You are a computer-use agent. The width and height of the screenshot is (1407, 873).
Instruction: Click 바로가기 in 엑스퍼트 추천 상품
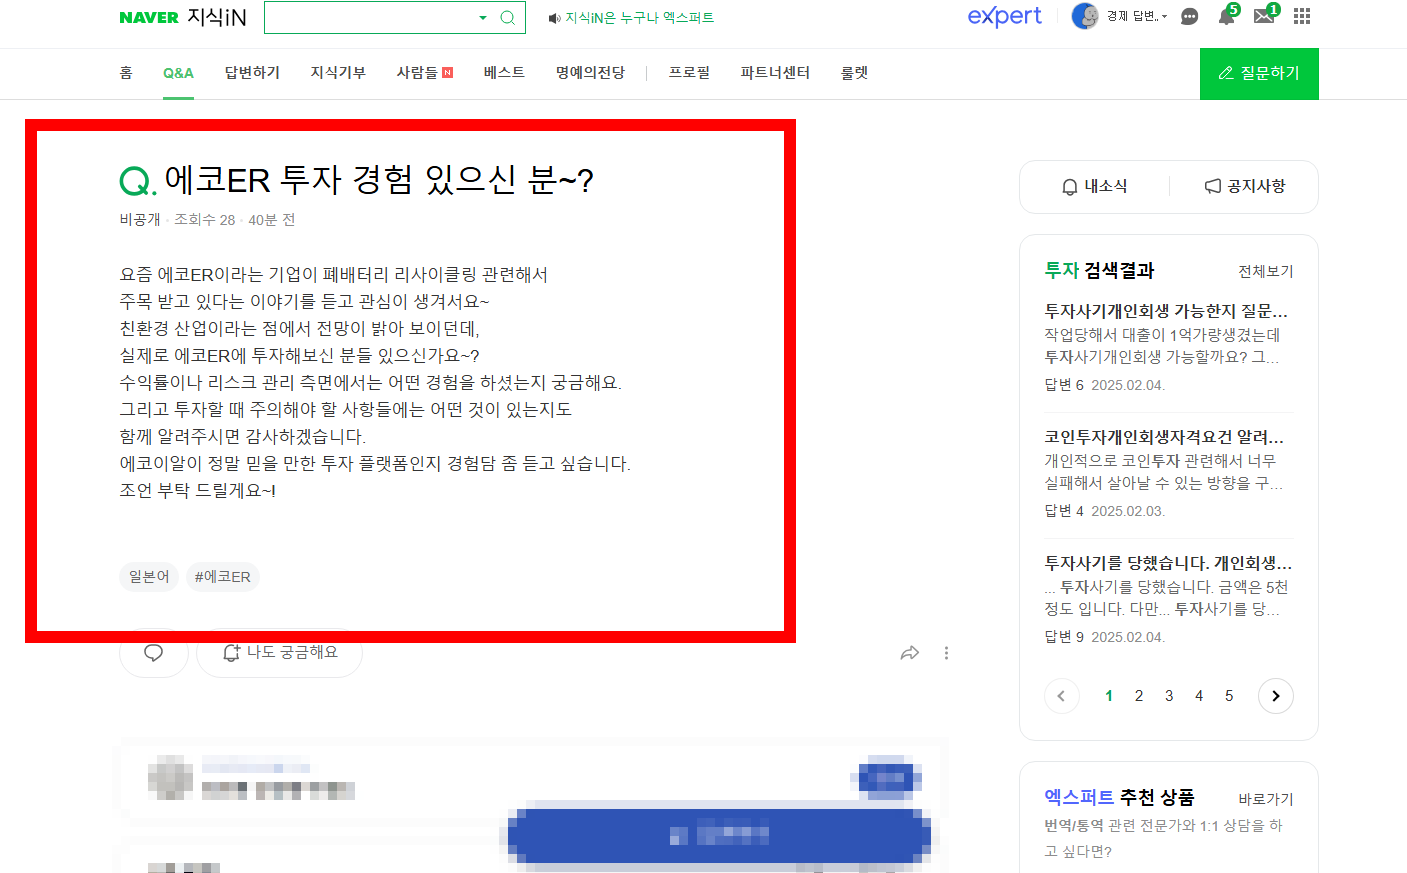pos(1266,799)
